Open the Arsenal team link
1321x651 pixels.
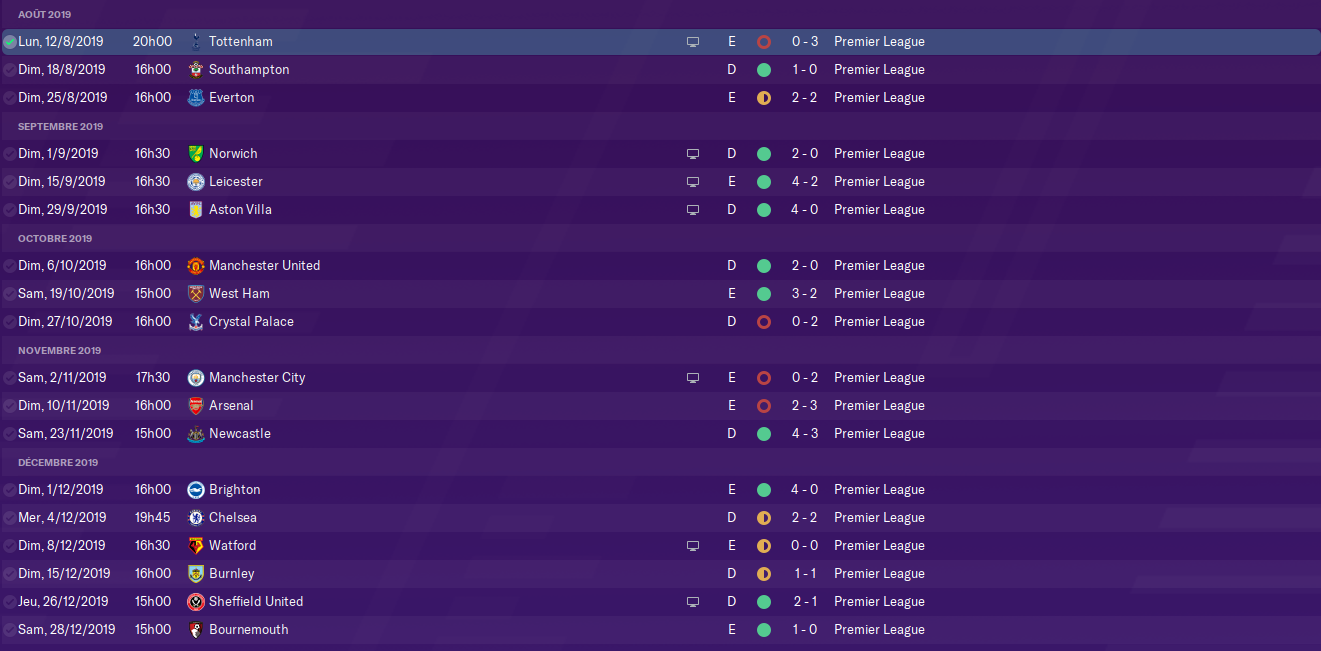click(x=231, y=406)
